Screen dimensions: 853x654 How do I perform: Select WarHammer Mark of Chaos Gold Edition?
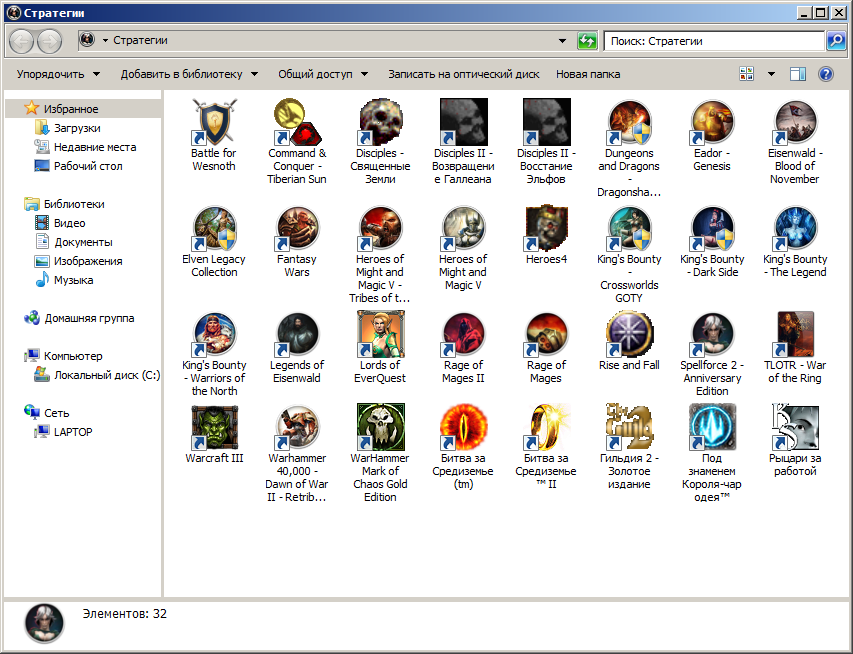pos(380,453)
